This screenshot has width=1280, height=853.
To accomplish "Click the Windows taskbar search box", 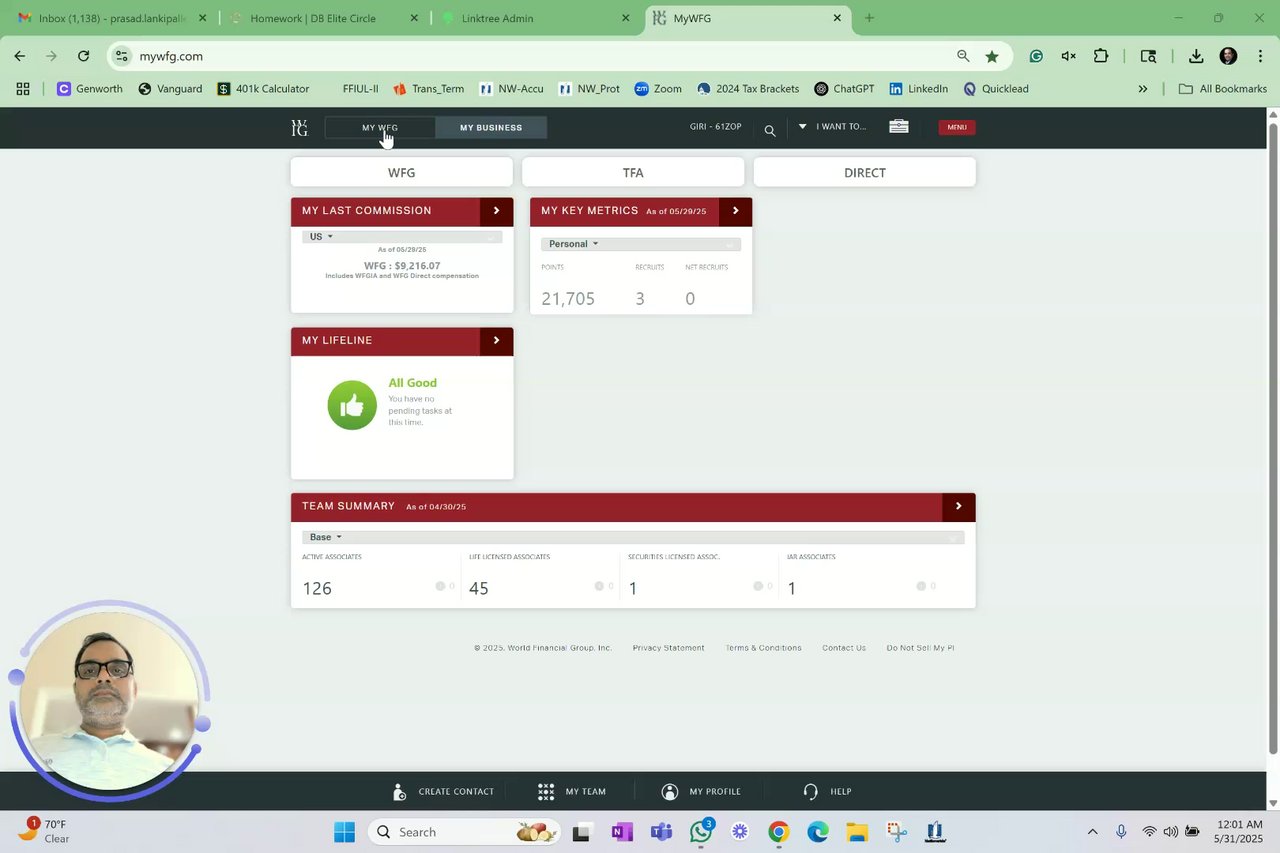I will coord(464,832).
